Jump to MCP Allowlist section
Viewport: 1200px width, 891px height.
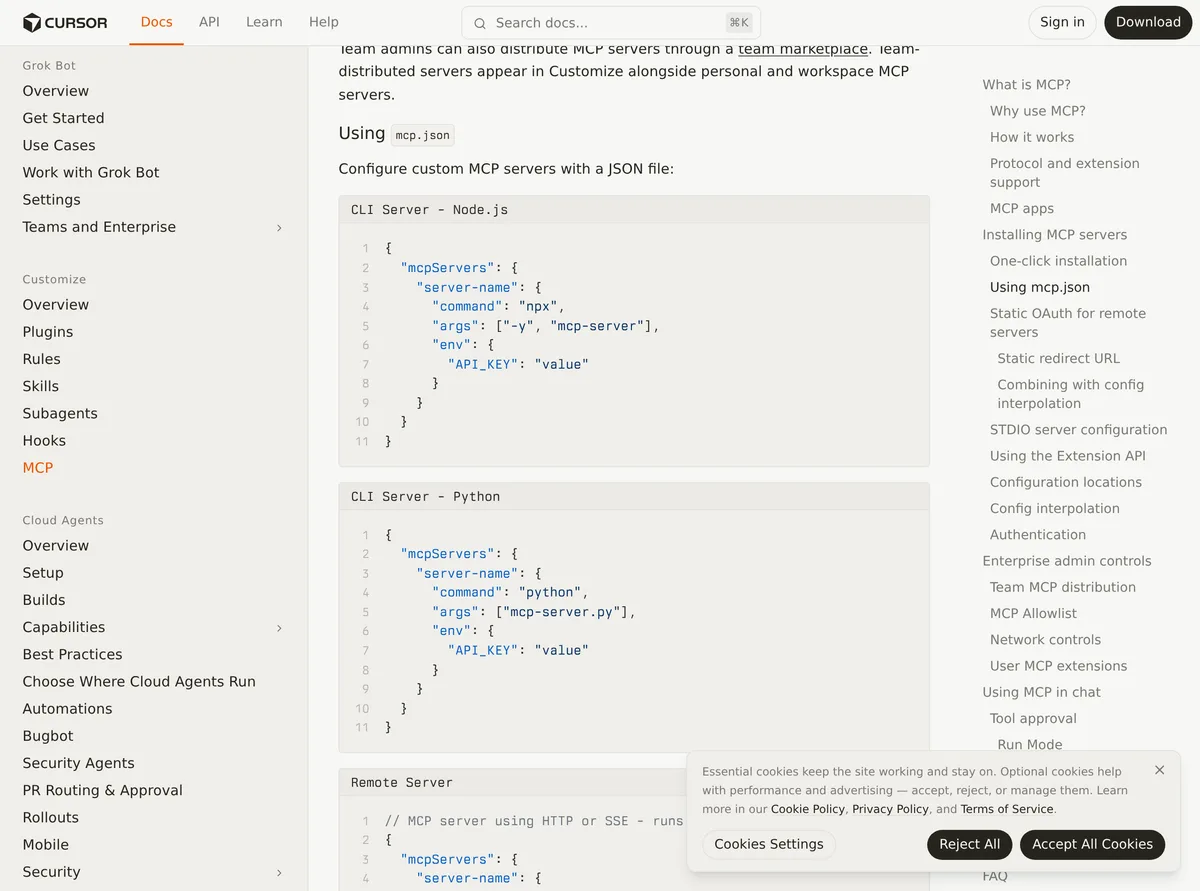click(1034, 613)
